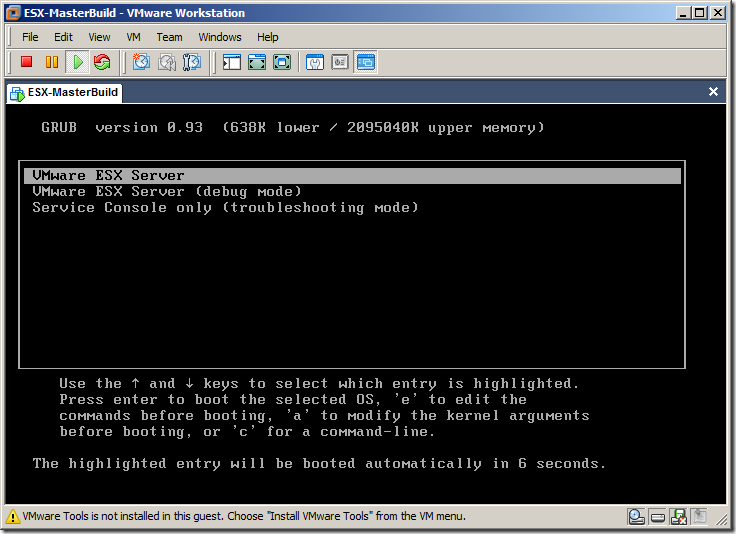
Task: Open the Edit menu
Action: tap(63, 37)
